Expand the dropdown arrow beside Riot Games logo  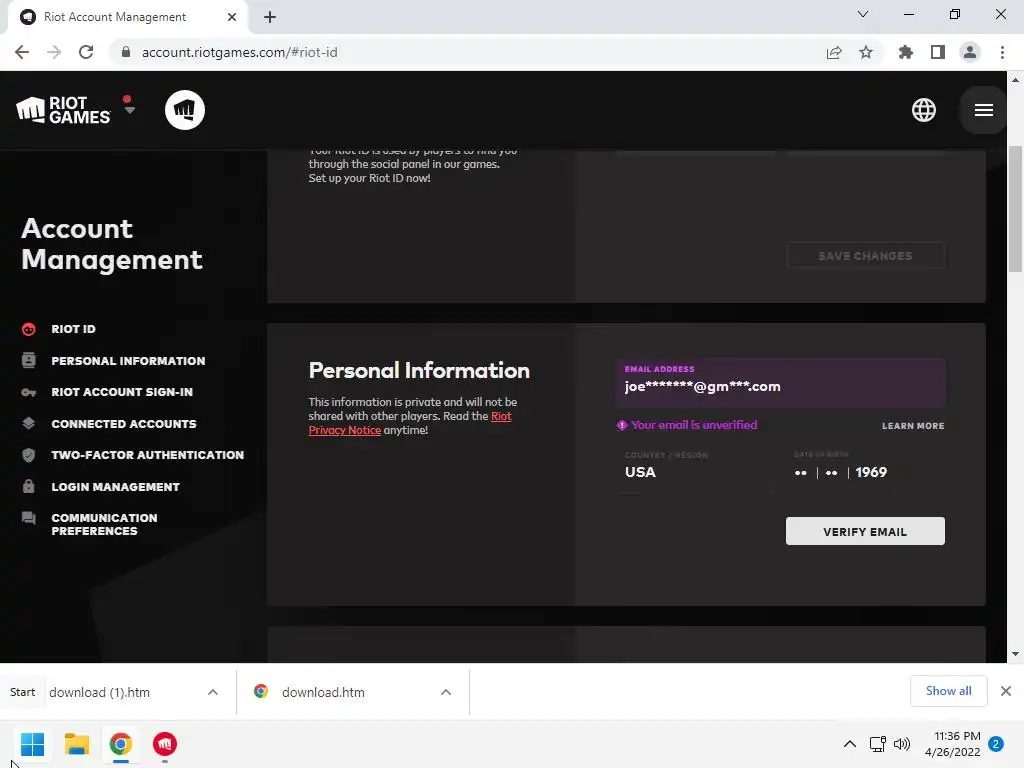(x=129, y=109)
